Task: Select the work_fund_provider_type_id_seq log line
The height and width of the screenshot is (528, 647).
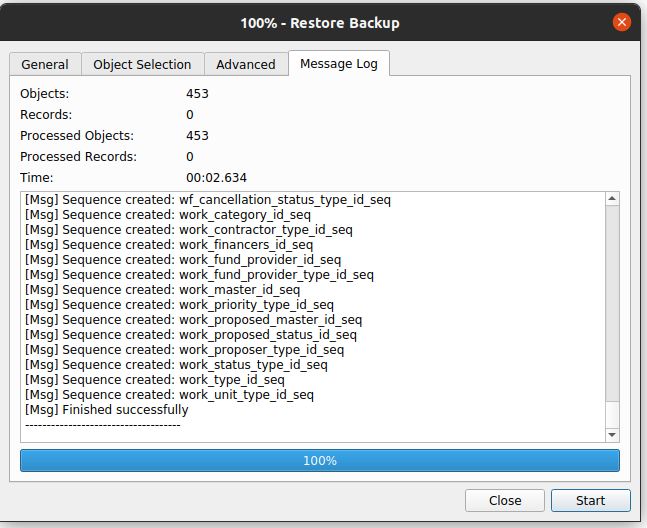Action: (x=199, y=275)
